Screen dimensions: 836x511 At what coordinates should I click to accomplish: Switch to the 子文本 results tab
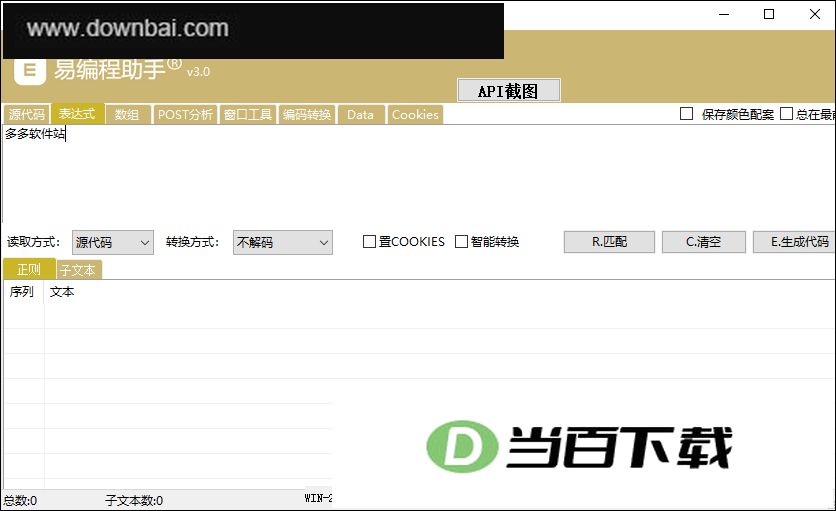point(78,270)
